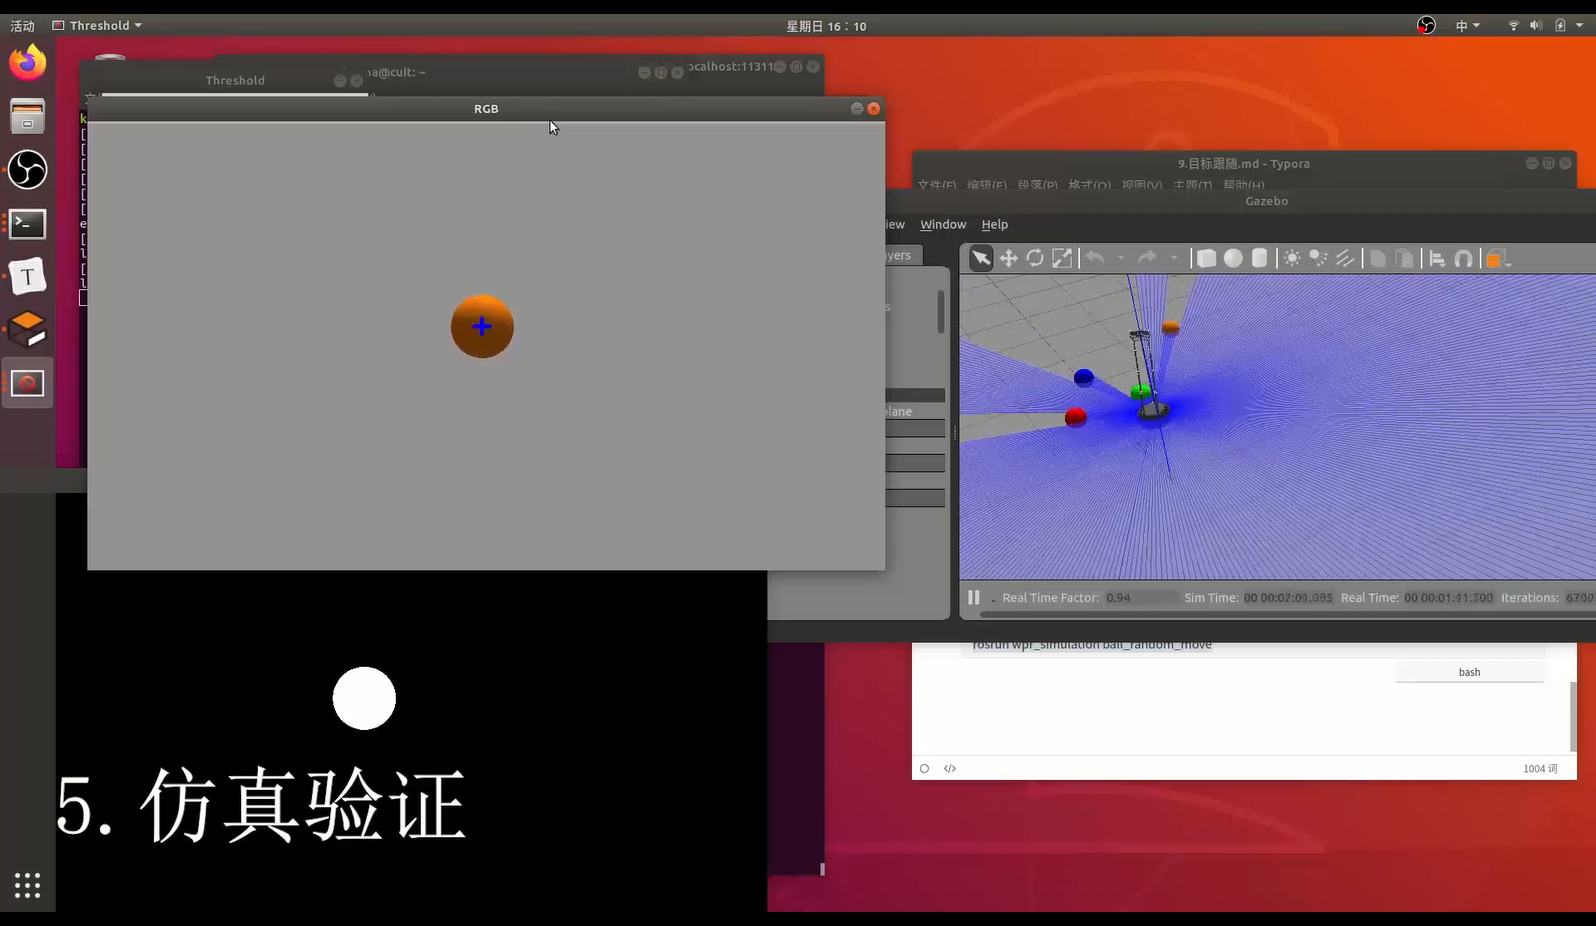
Task: Open the screen recorder dock icon
Action: coord(28,384)
